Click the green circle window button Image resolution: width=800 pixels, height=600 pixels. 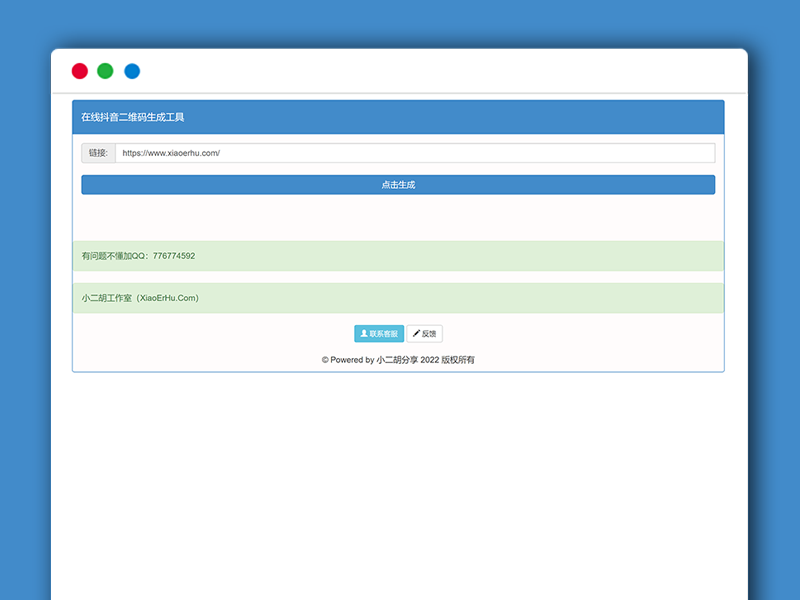point(105,71)
